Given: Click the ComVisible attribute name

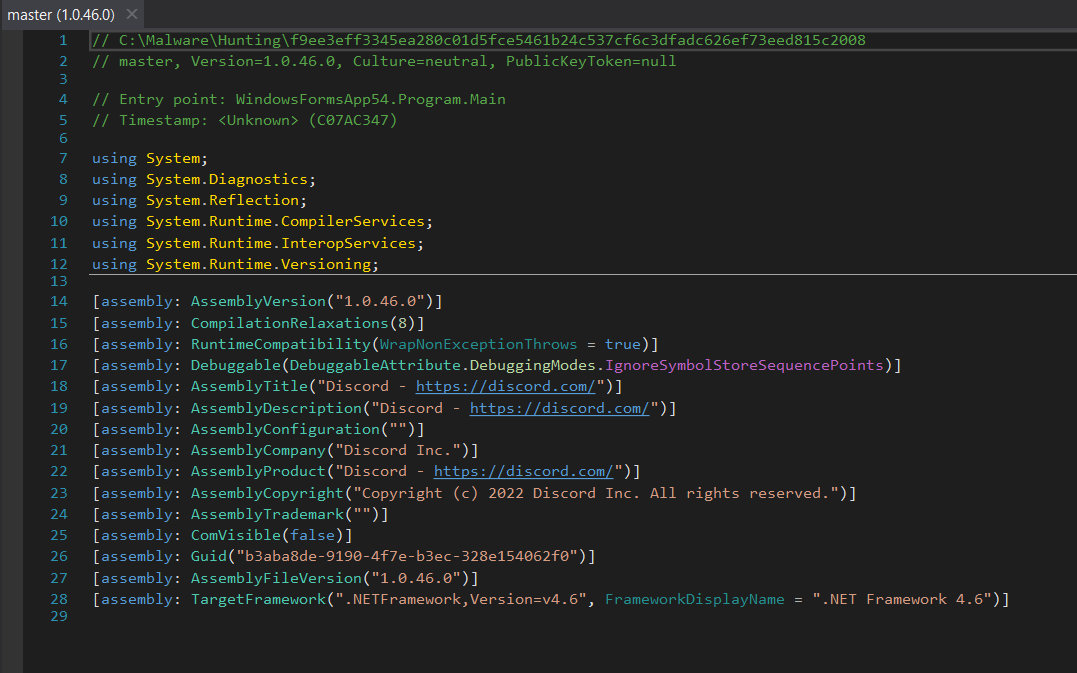Looking at the screenshot, I should (236, 536).
